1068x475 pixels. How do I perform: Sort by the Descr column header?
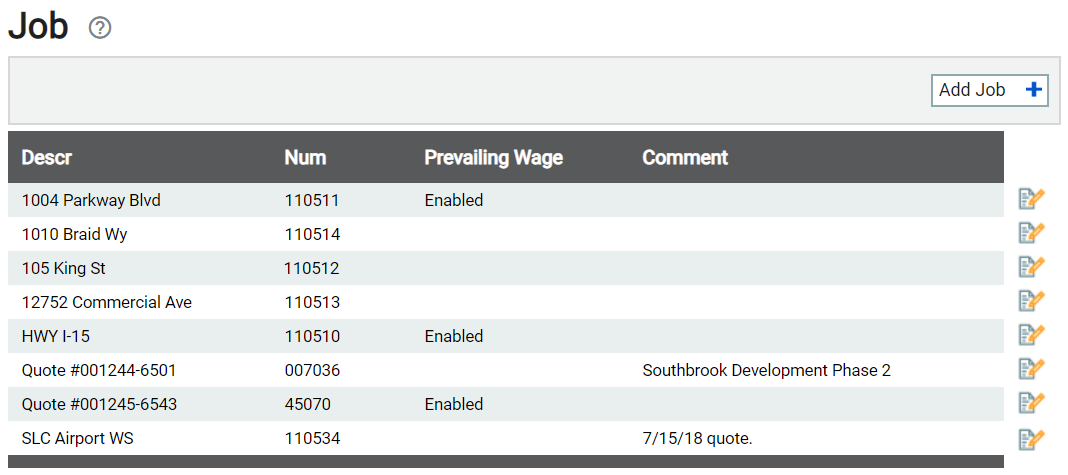click(x=47, y=158)
